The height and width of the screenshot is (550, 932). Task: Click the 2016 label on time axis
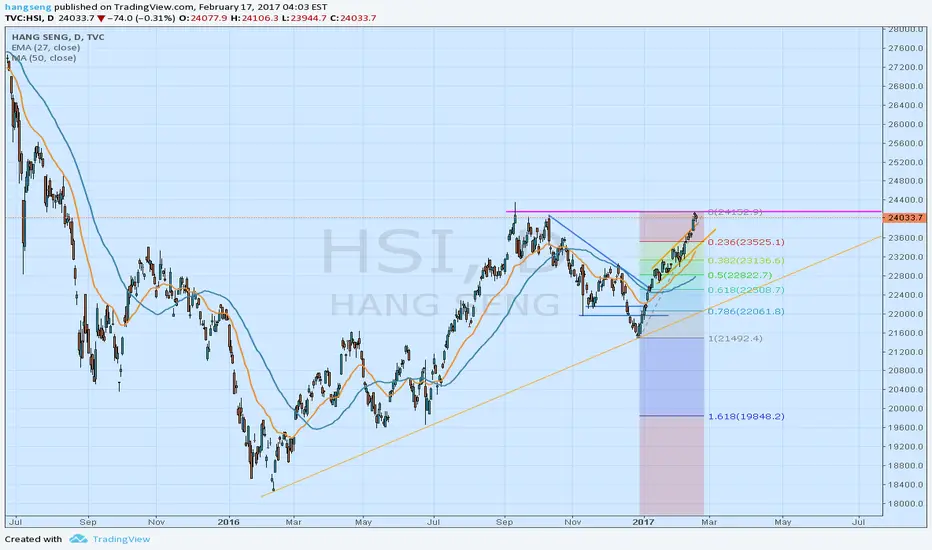[228, 522]
